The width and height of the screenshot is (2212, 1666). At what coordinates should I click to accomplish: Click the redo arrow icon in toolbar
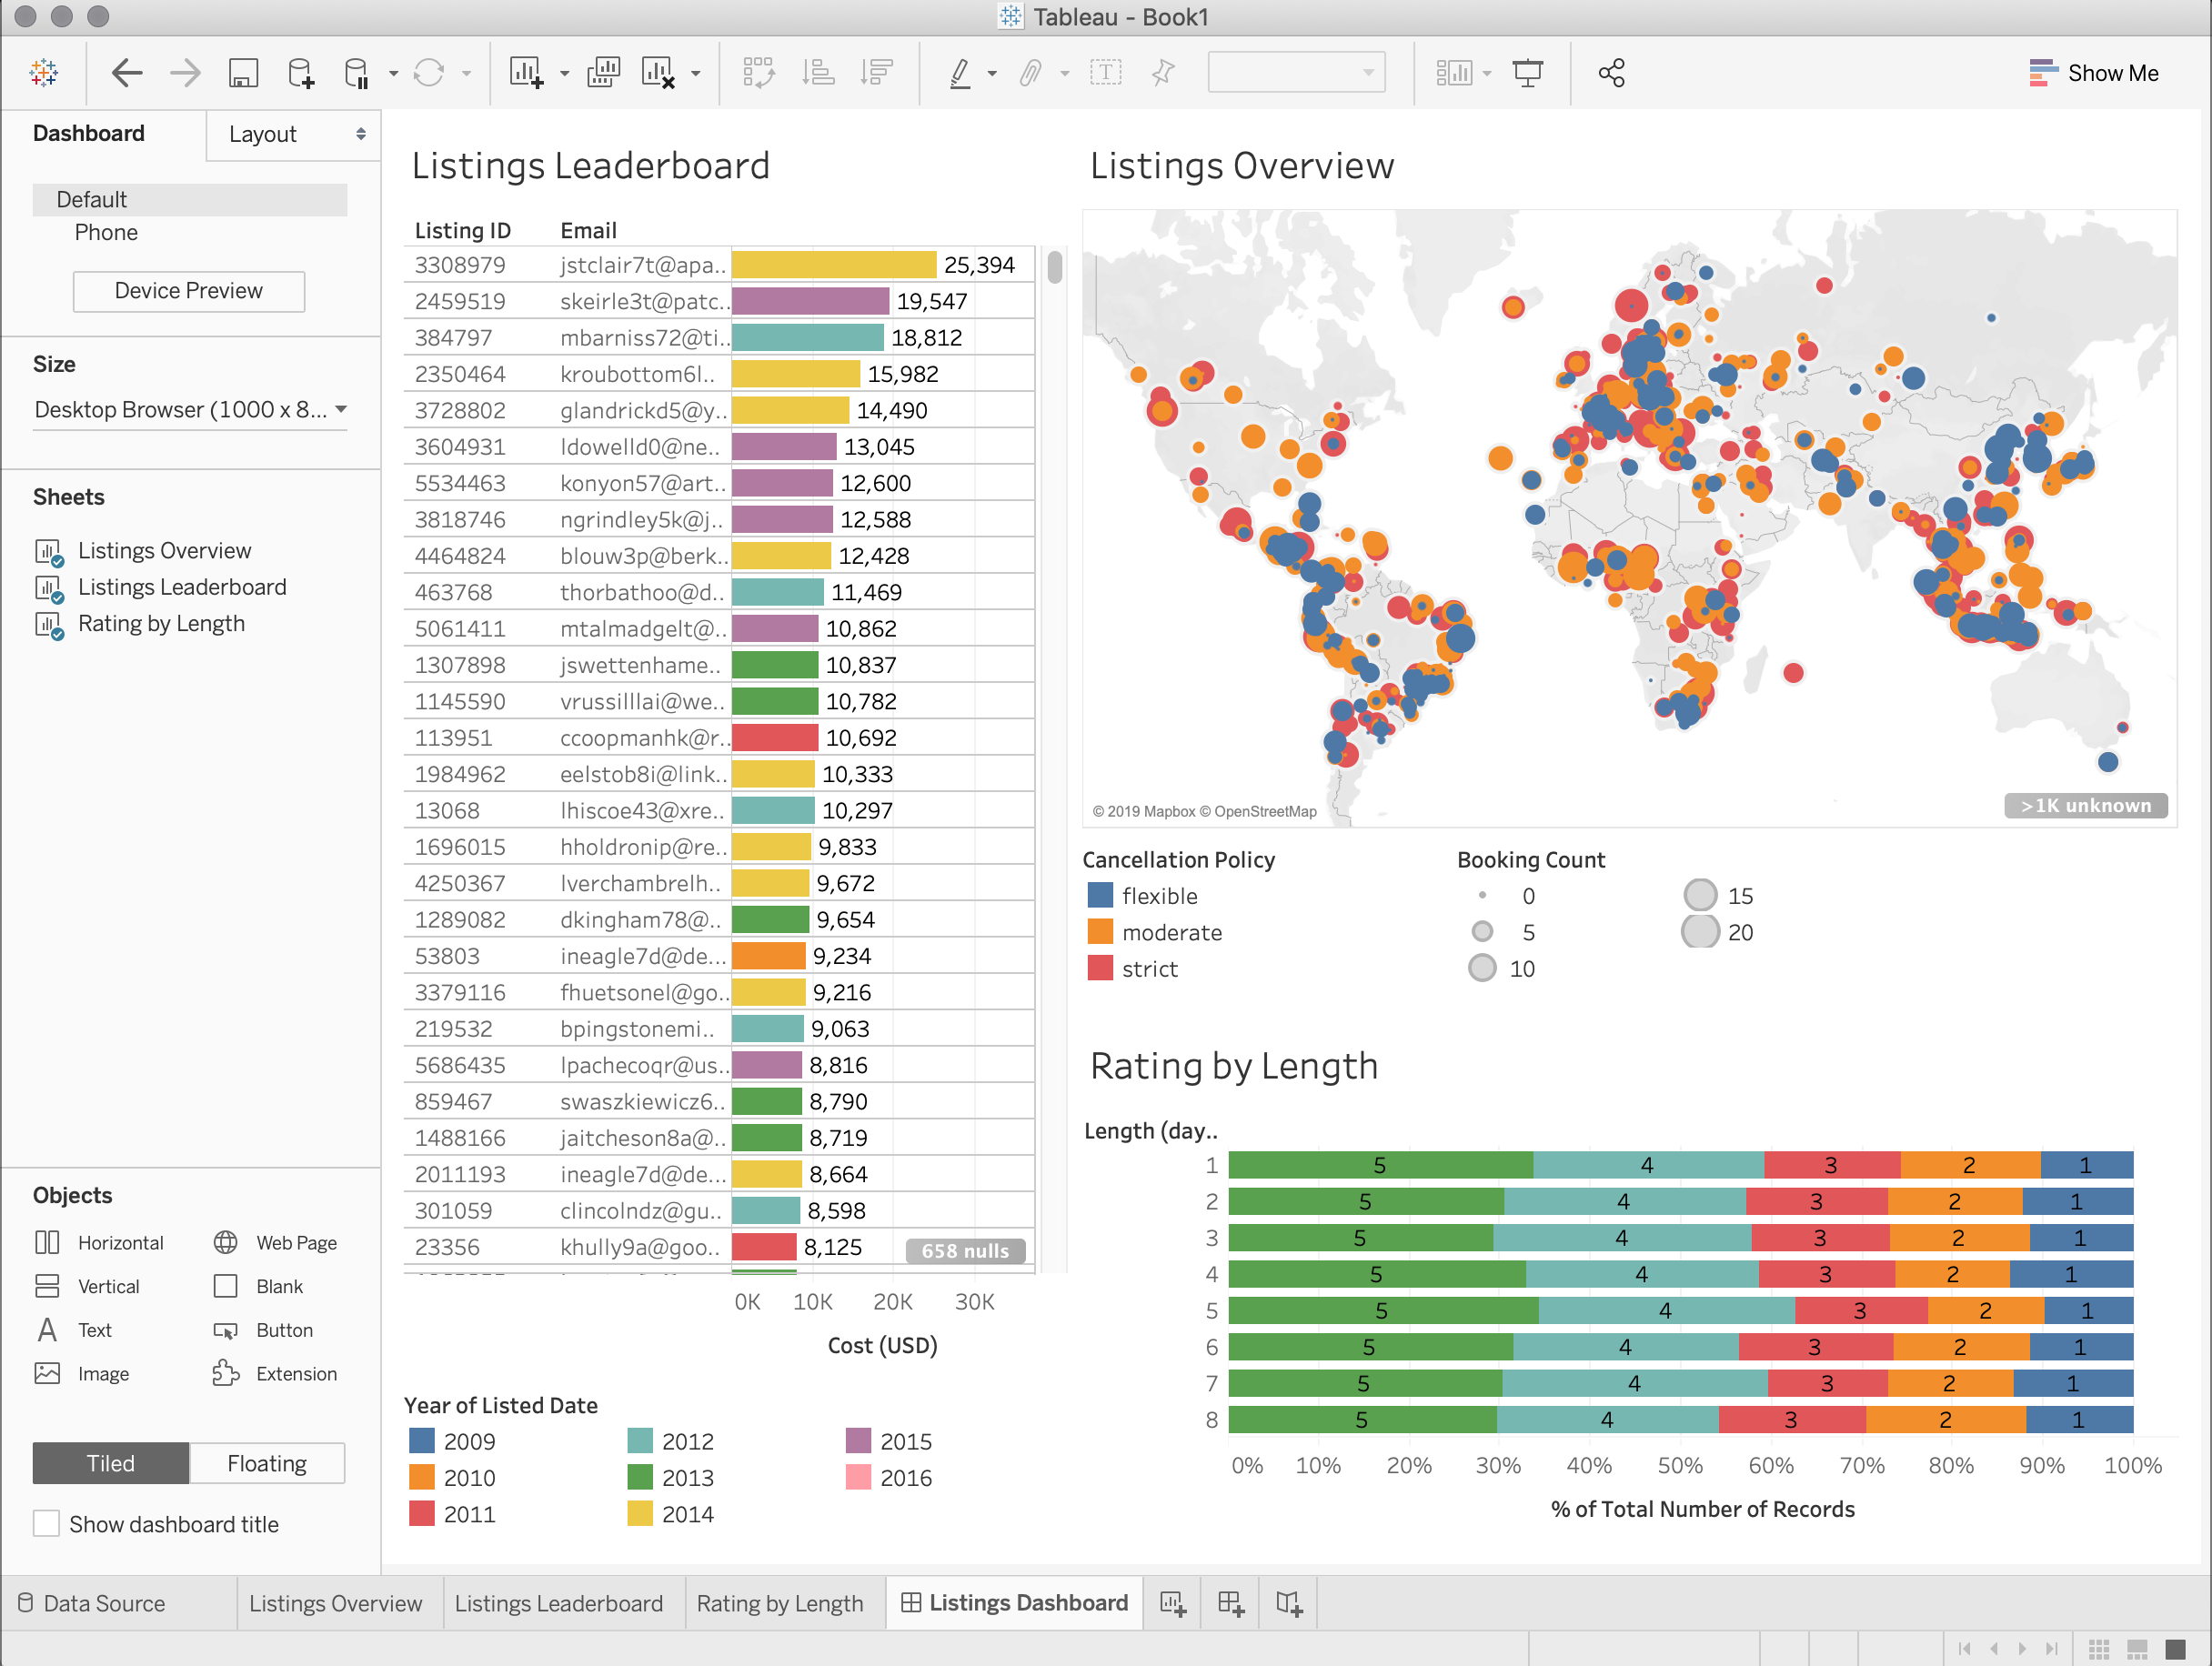coord(182,74)
